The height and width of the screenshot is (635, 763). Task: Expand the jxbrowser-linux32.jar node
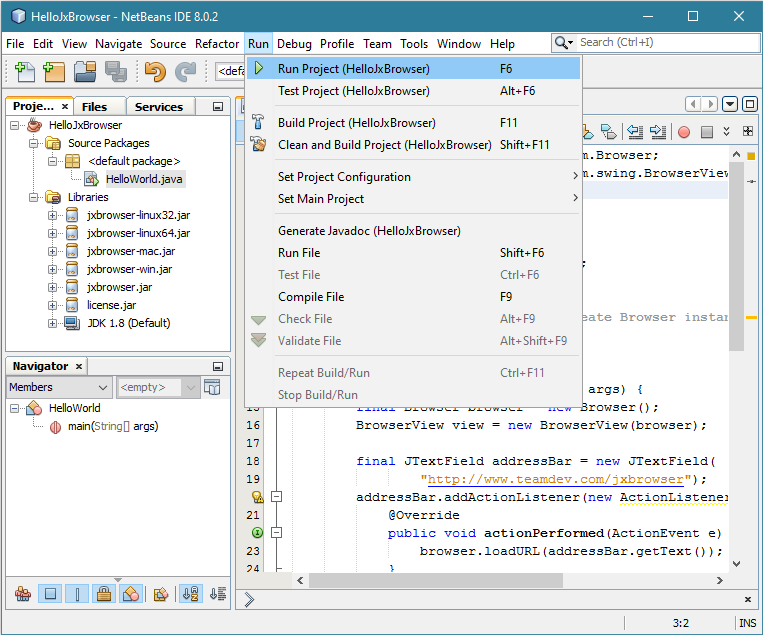pyautogui.click(x=52, y=215)
